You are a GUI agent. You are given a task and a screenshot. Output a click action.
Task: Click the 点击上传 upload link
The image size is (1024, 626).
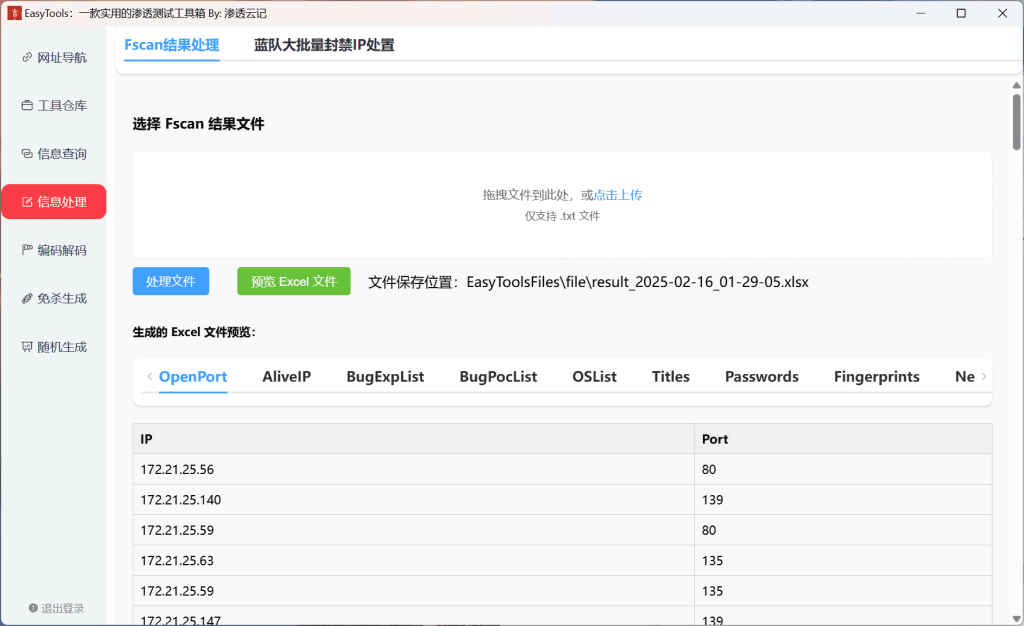618,195
